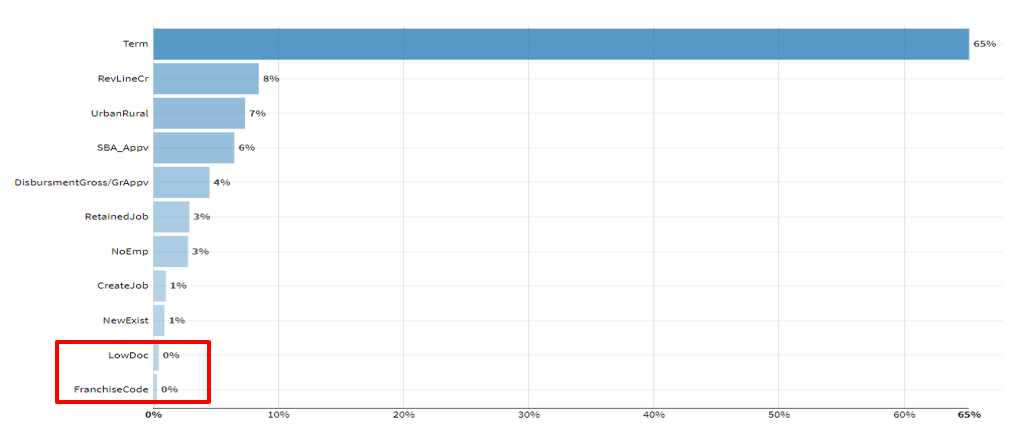The width and height of the screenshot is (1026, 444).
Task: Click the 50% x-axis tick label
Action: [779, 415]
